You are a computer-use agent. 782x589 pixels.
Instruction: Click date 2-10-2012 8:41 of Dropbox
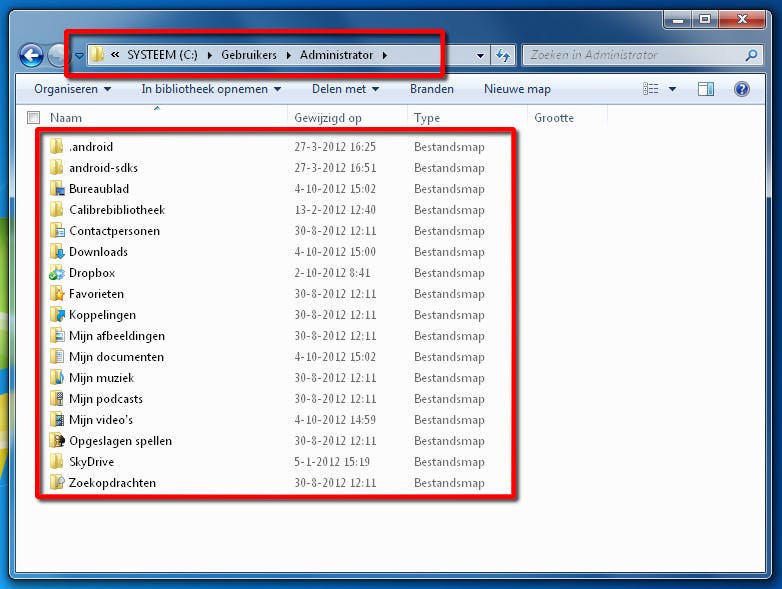pos(332,273)
